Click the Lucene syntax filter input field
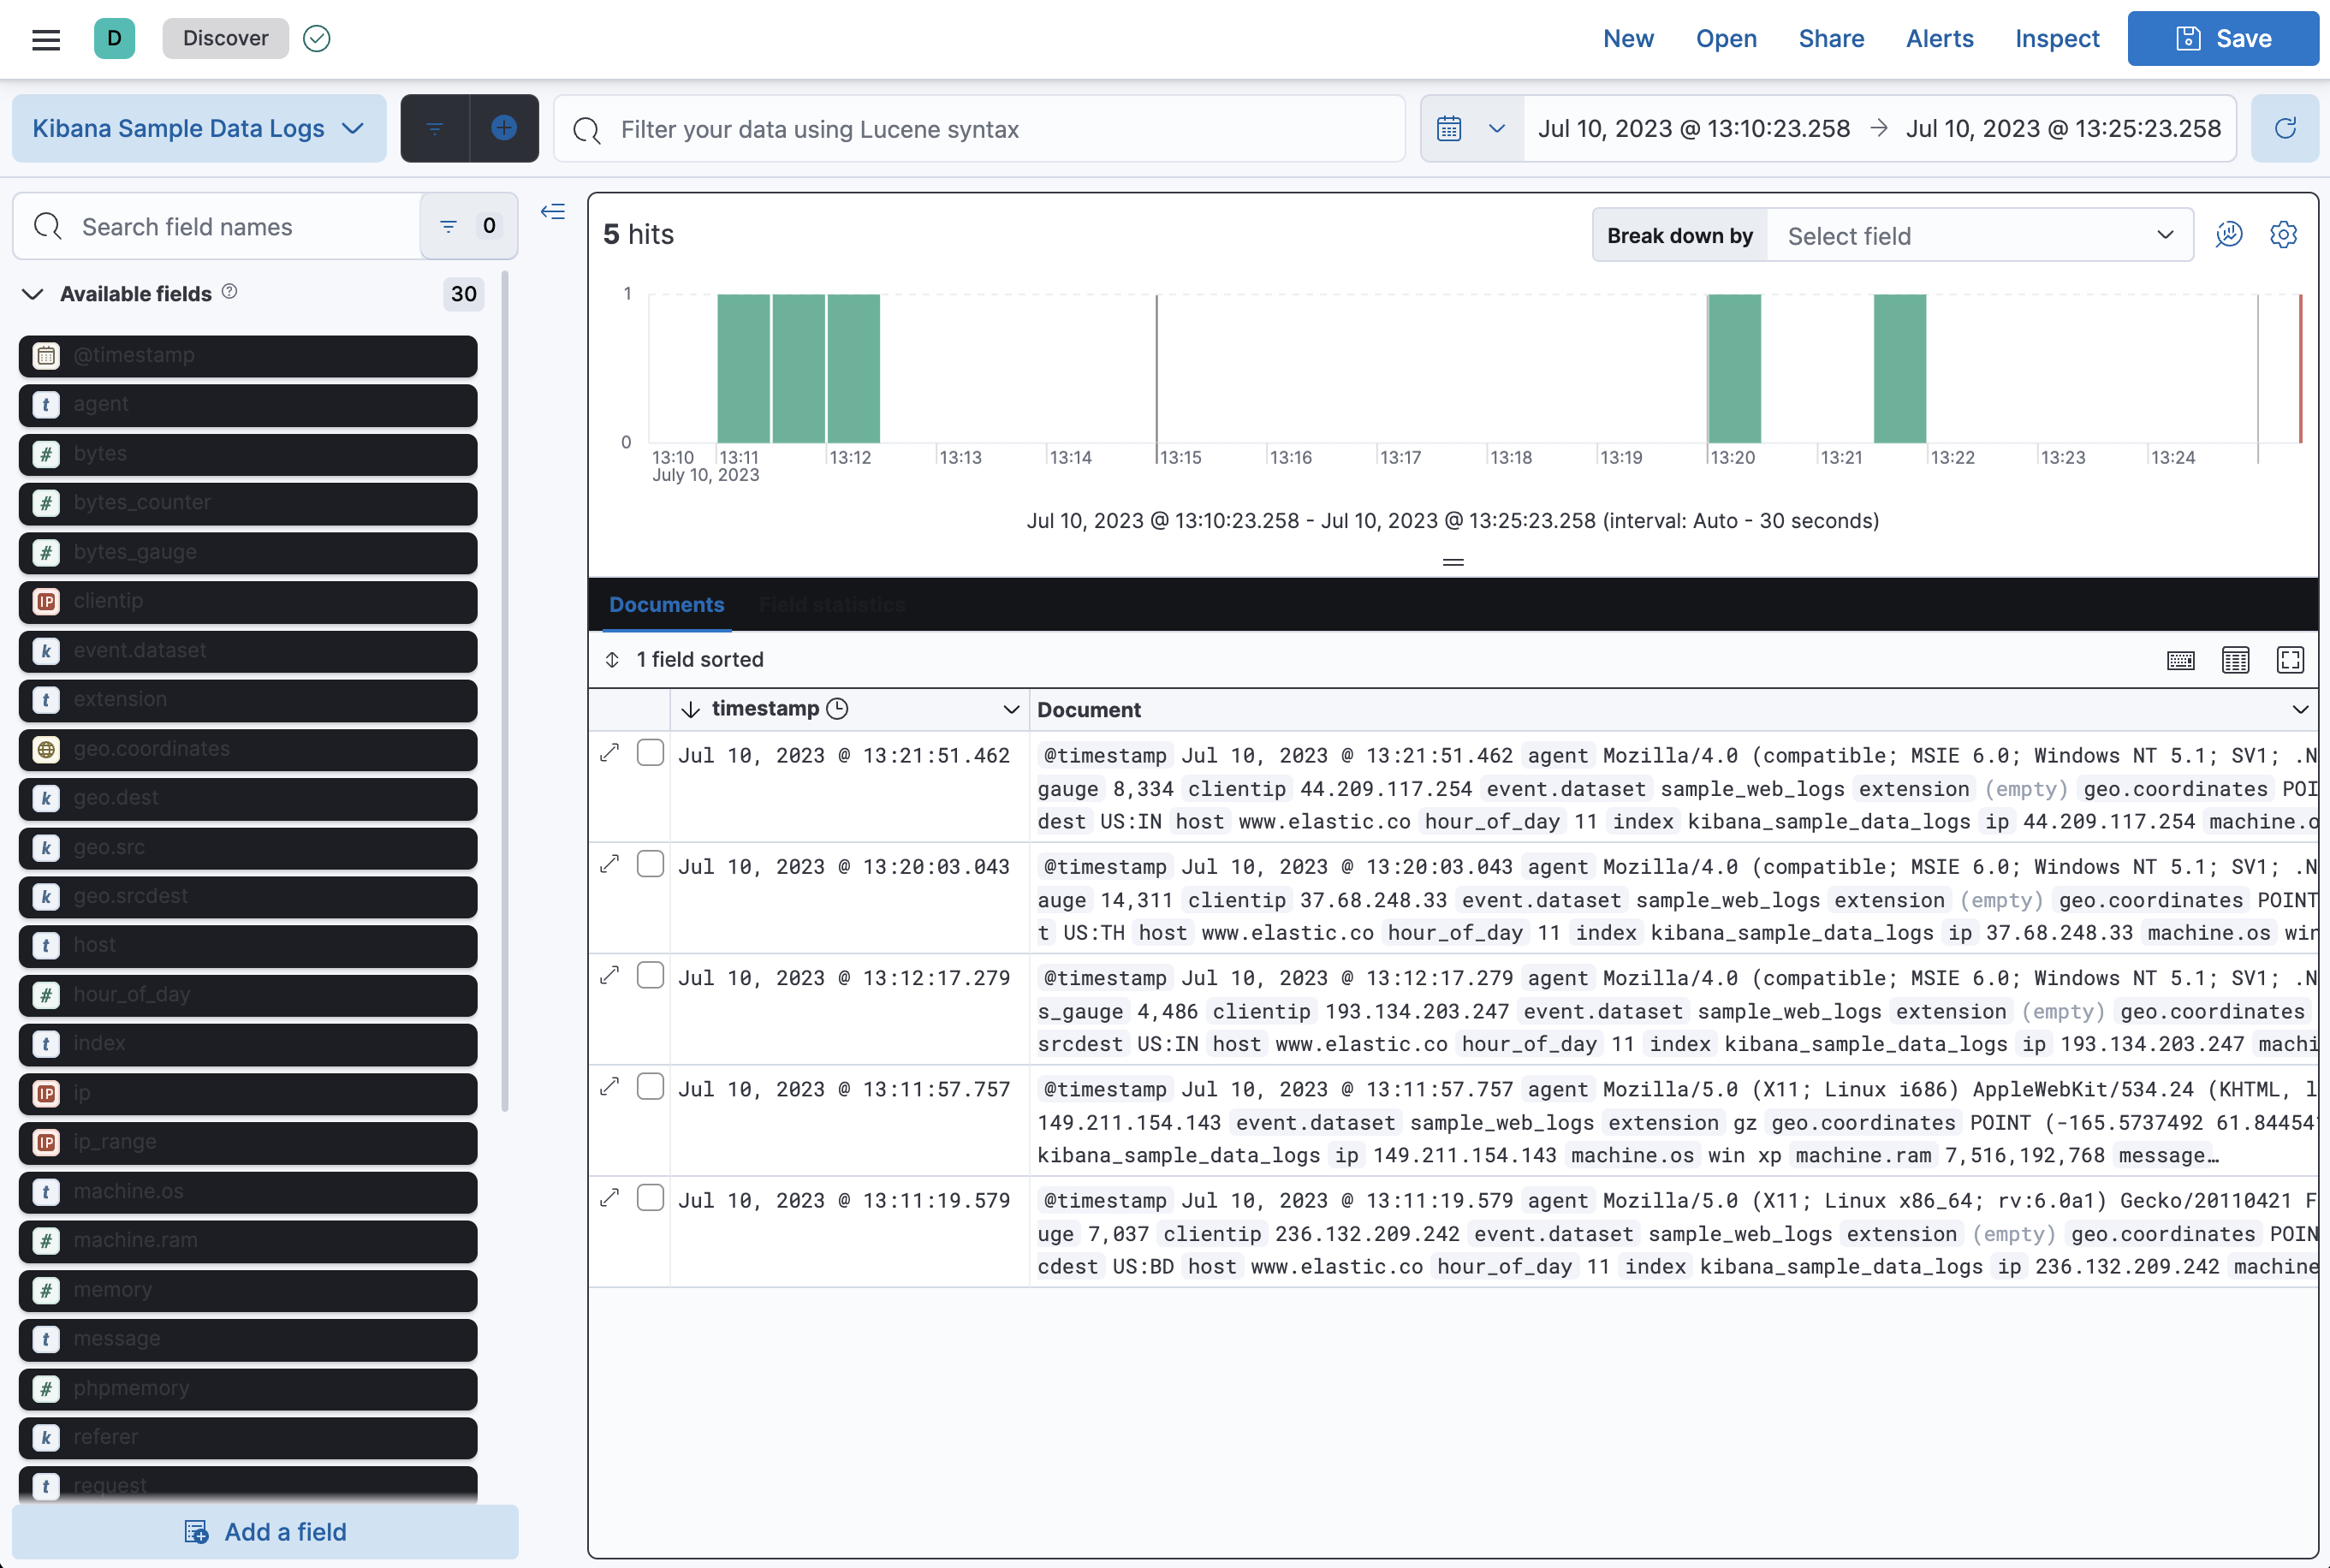 (x=978, y=128)
